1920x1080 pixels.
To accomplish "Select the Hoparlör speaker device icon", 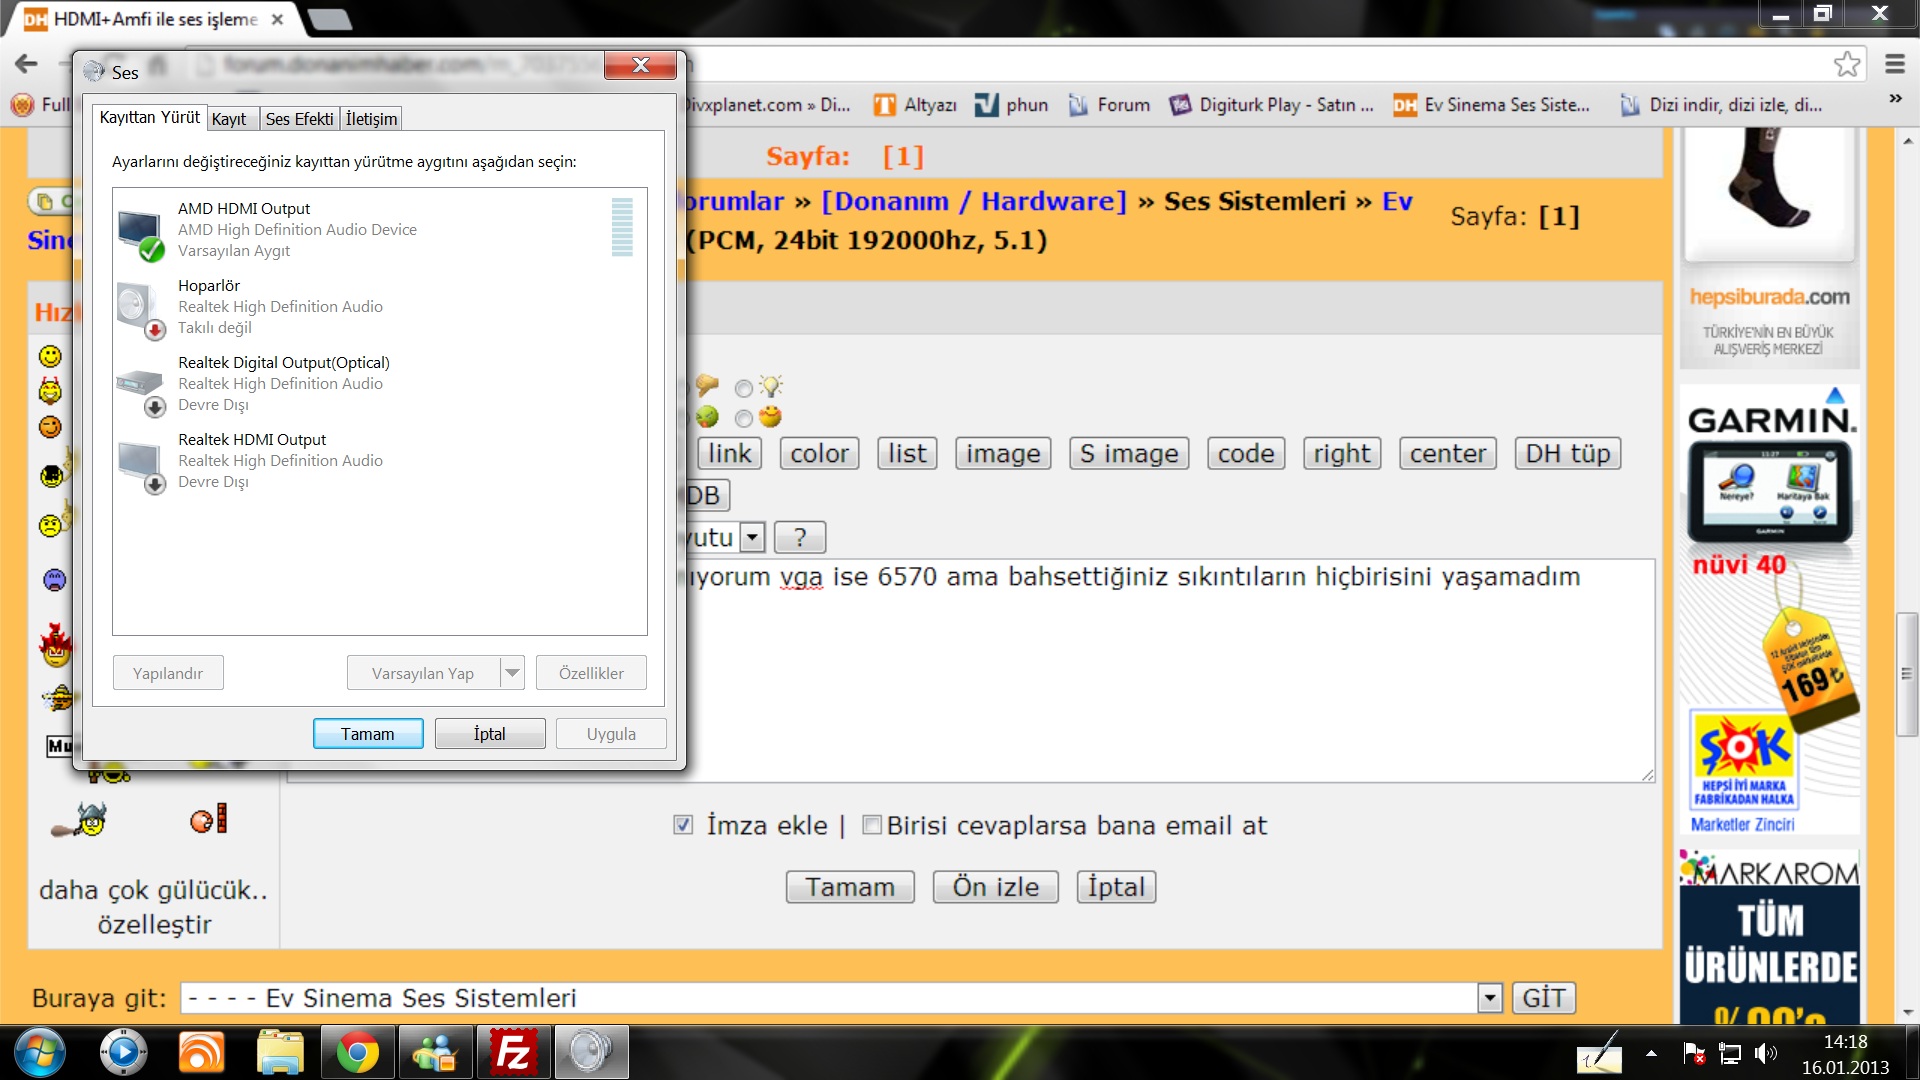I will [140, 310].
